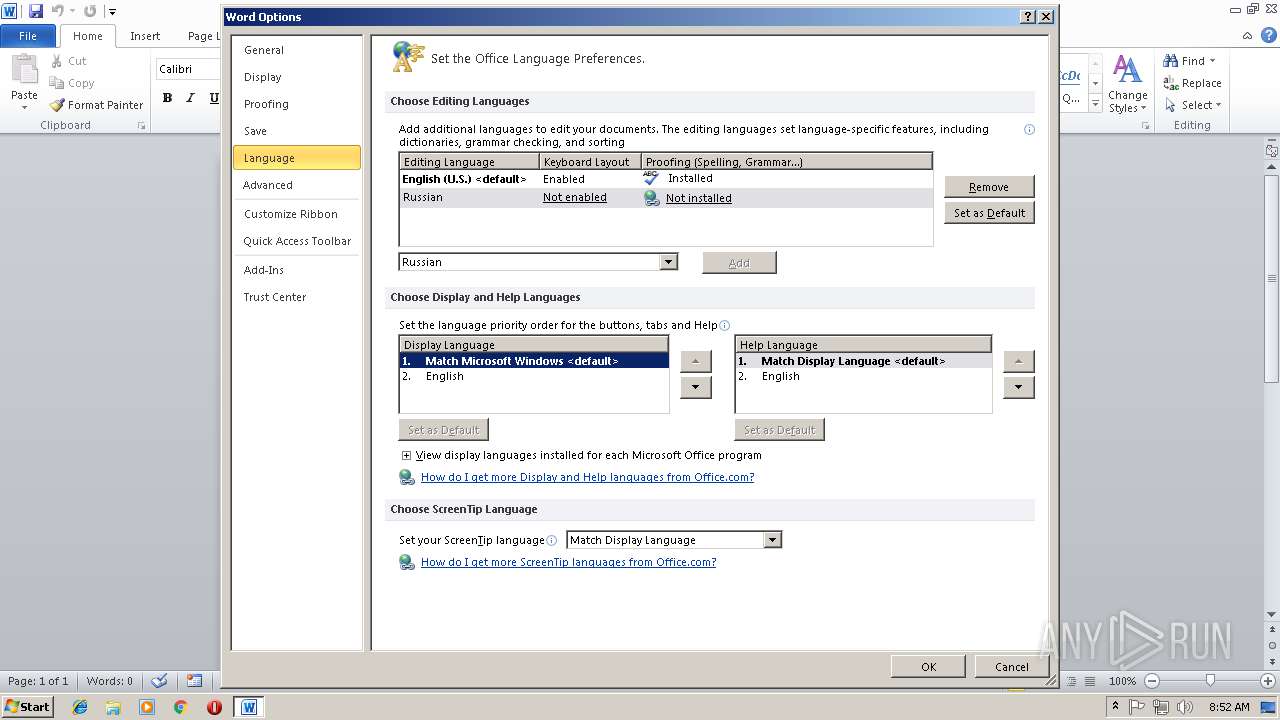
Task: Toggle Italic formatting in the ribbon
Action: point(190,98)
